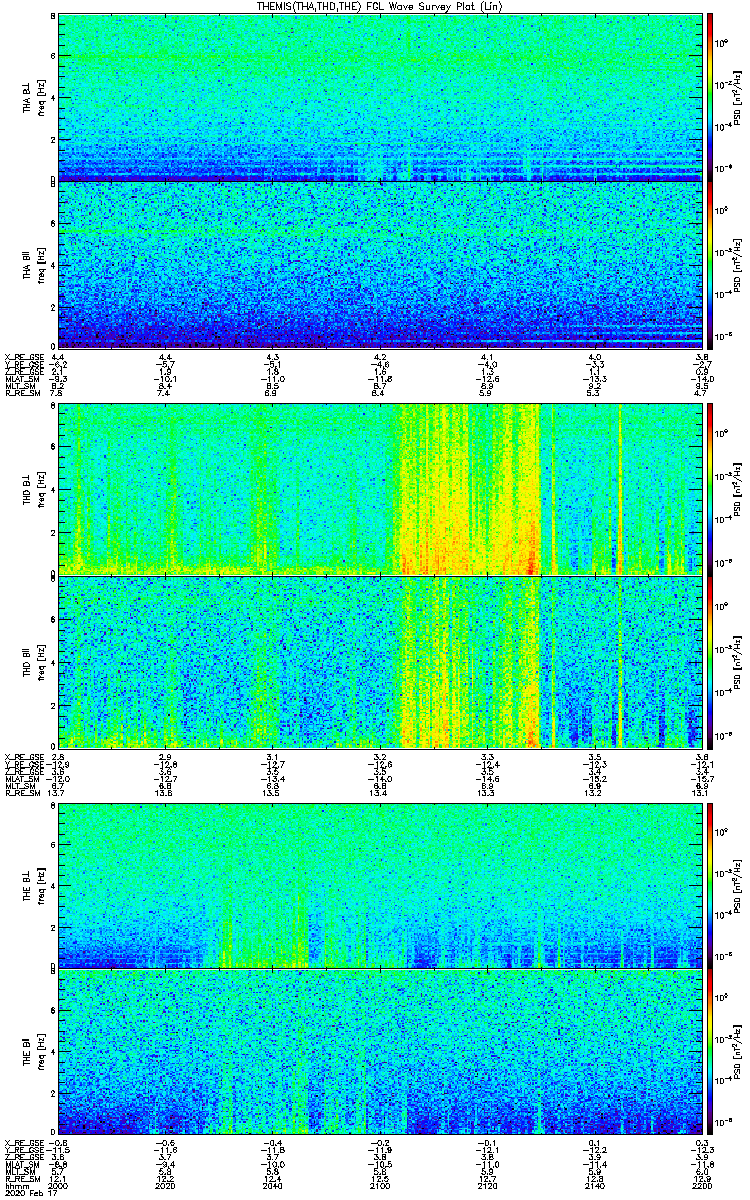Click the 2020 Feb 17 date label
Screen dimensions: 750x1200
tap(29, 1194)
